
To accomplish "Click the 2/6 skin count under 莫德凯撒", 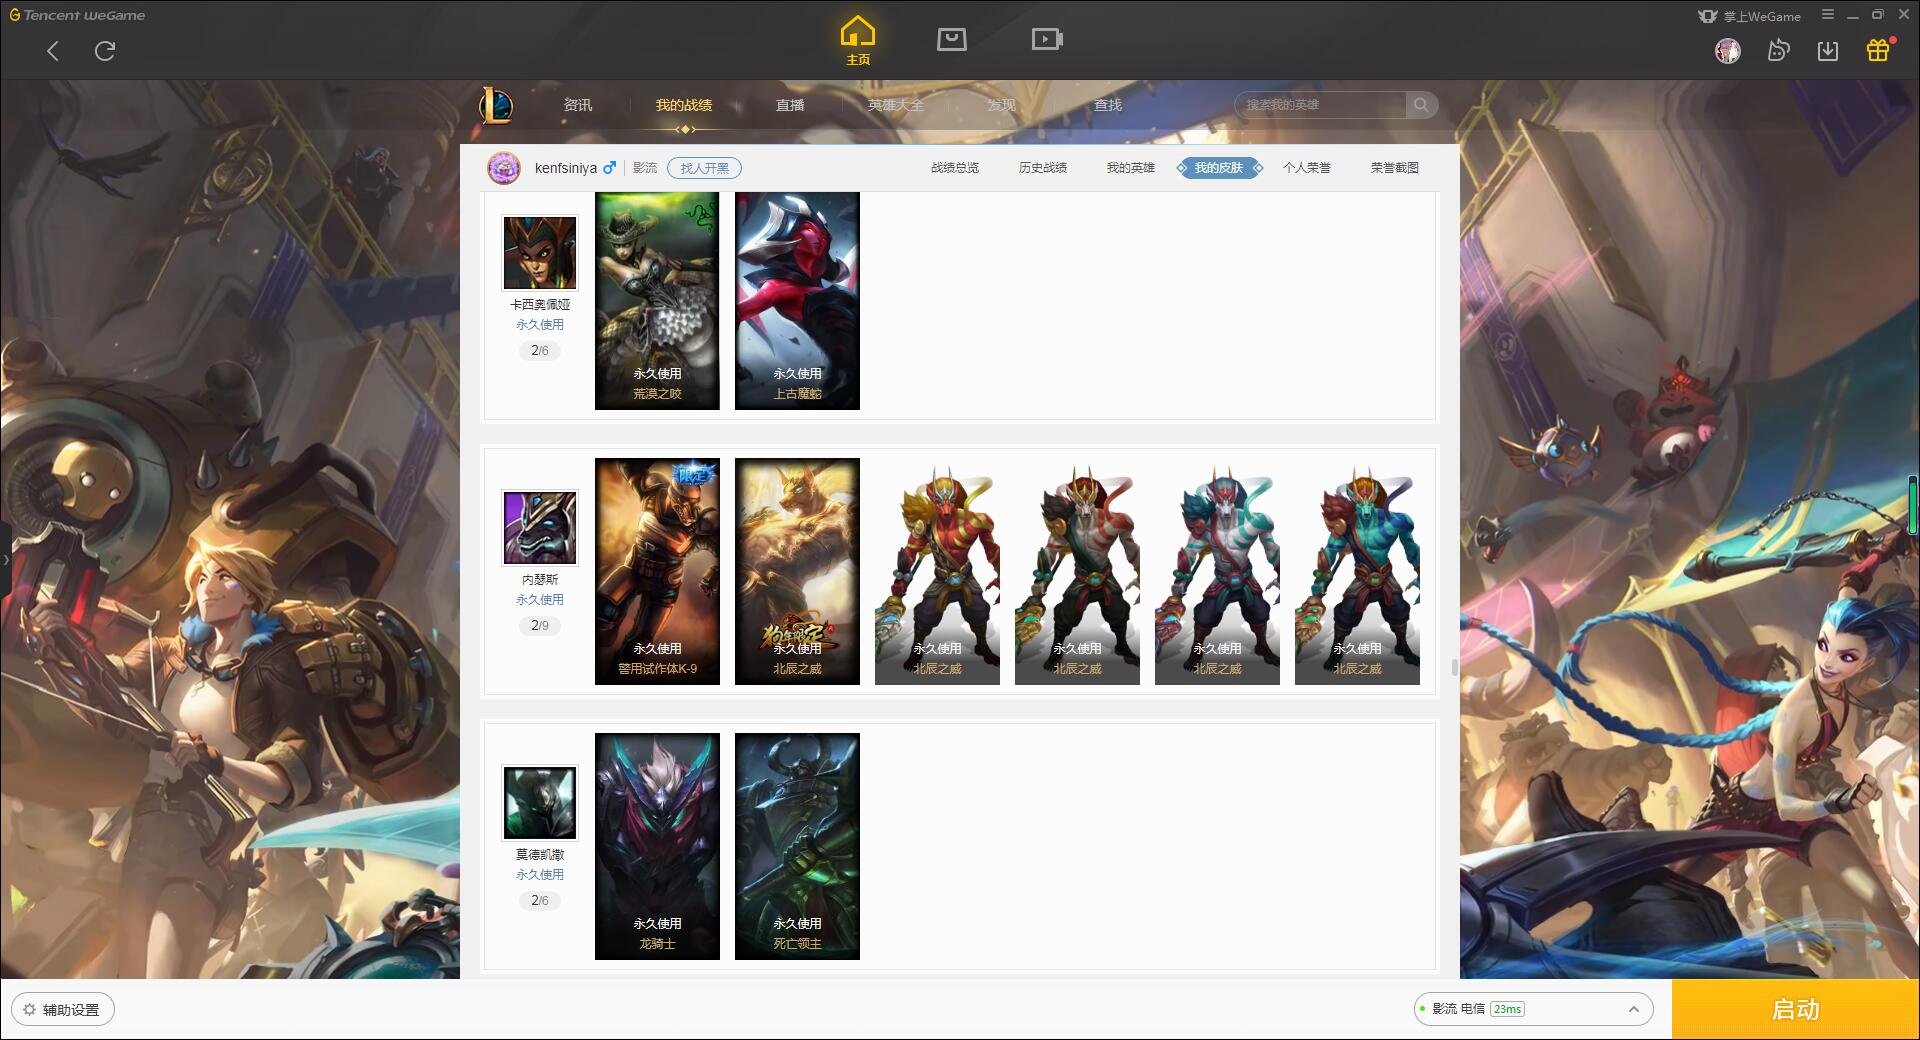I will point(540,901).
